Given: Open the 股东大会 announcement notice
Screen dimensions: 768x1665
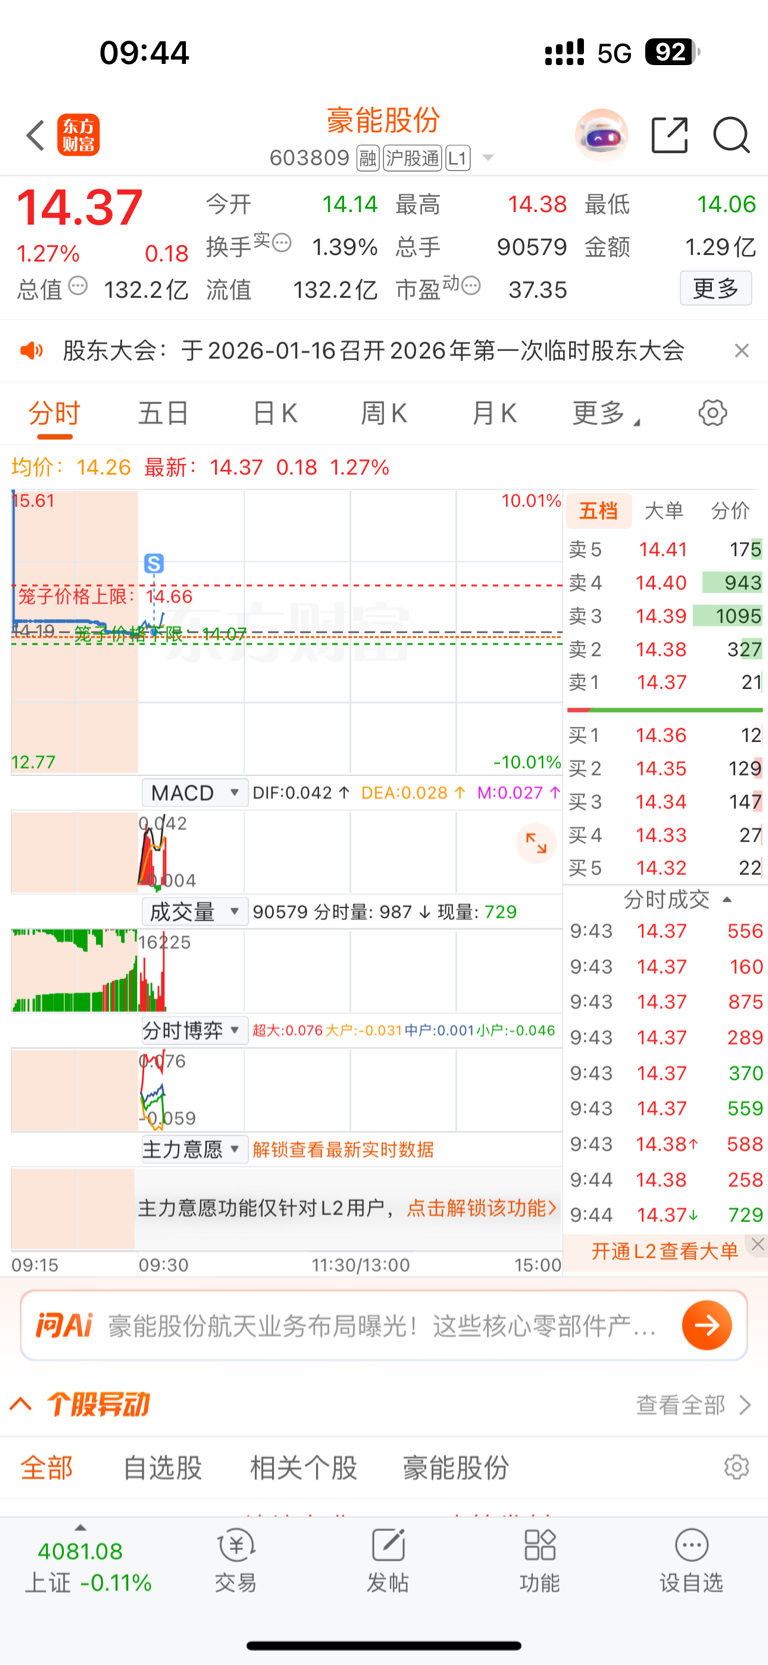Looking at the screenshot, I should click(x=373, y=350).
